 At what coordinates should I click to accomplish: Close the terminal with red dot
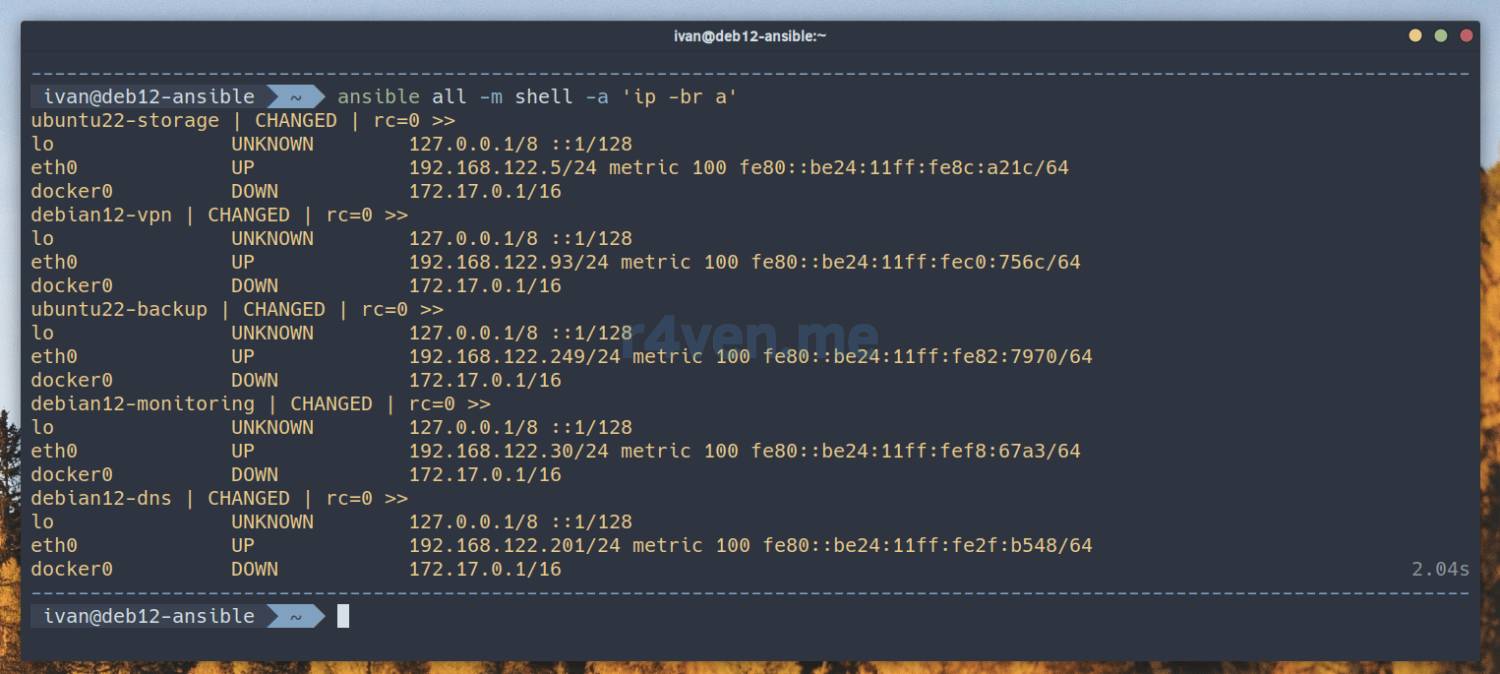click(x=1467, y=36)
